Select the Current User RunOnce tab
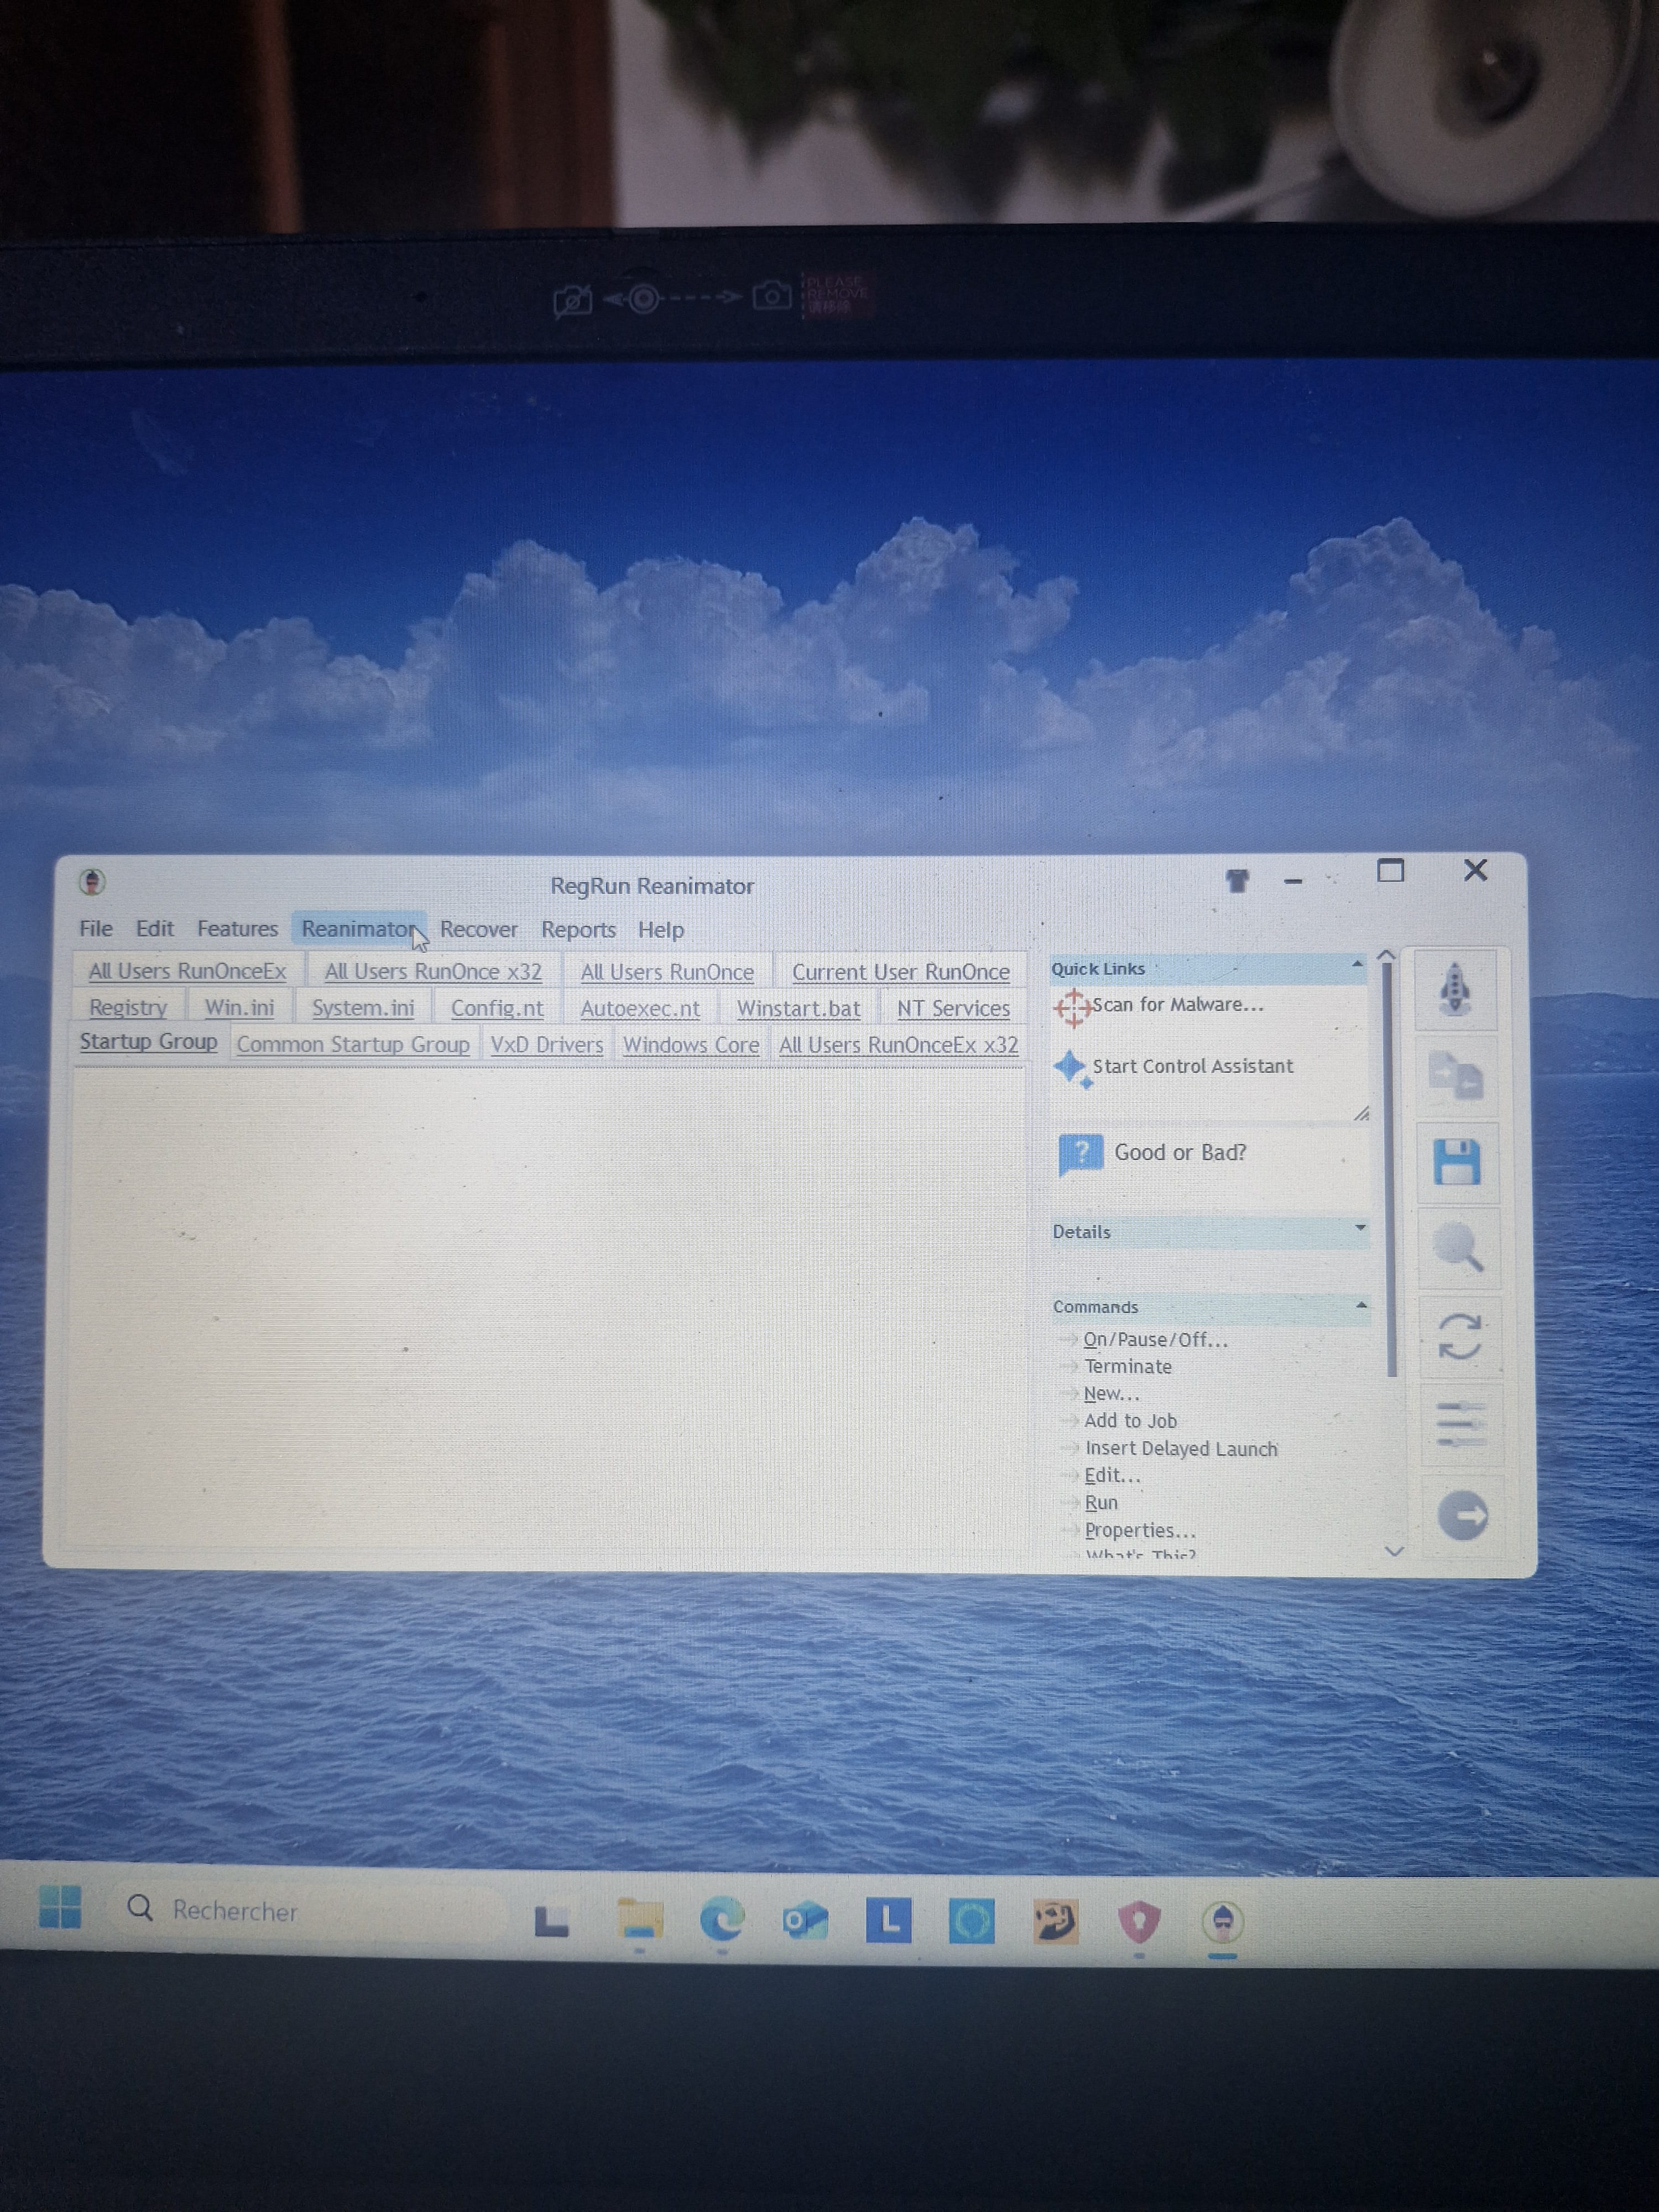Screen dimensions: 1659x2212 pos(901,972)
